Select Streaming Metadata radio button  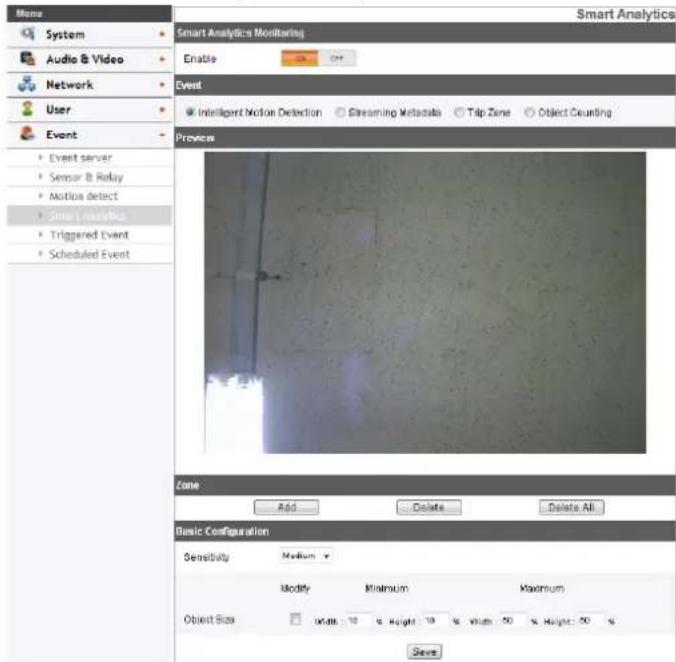pos(340,112)
